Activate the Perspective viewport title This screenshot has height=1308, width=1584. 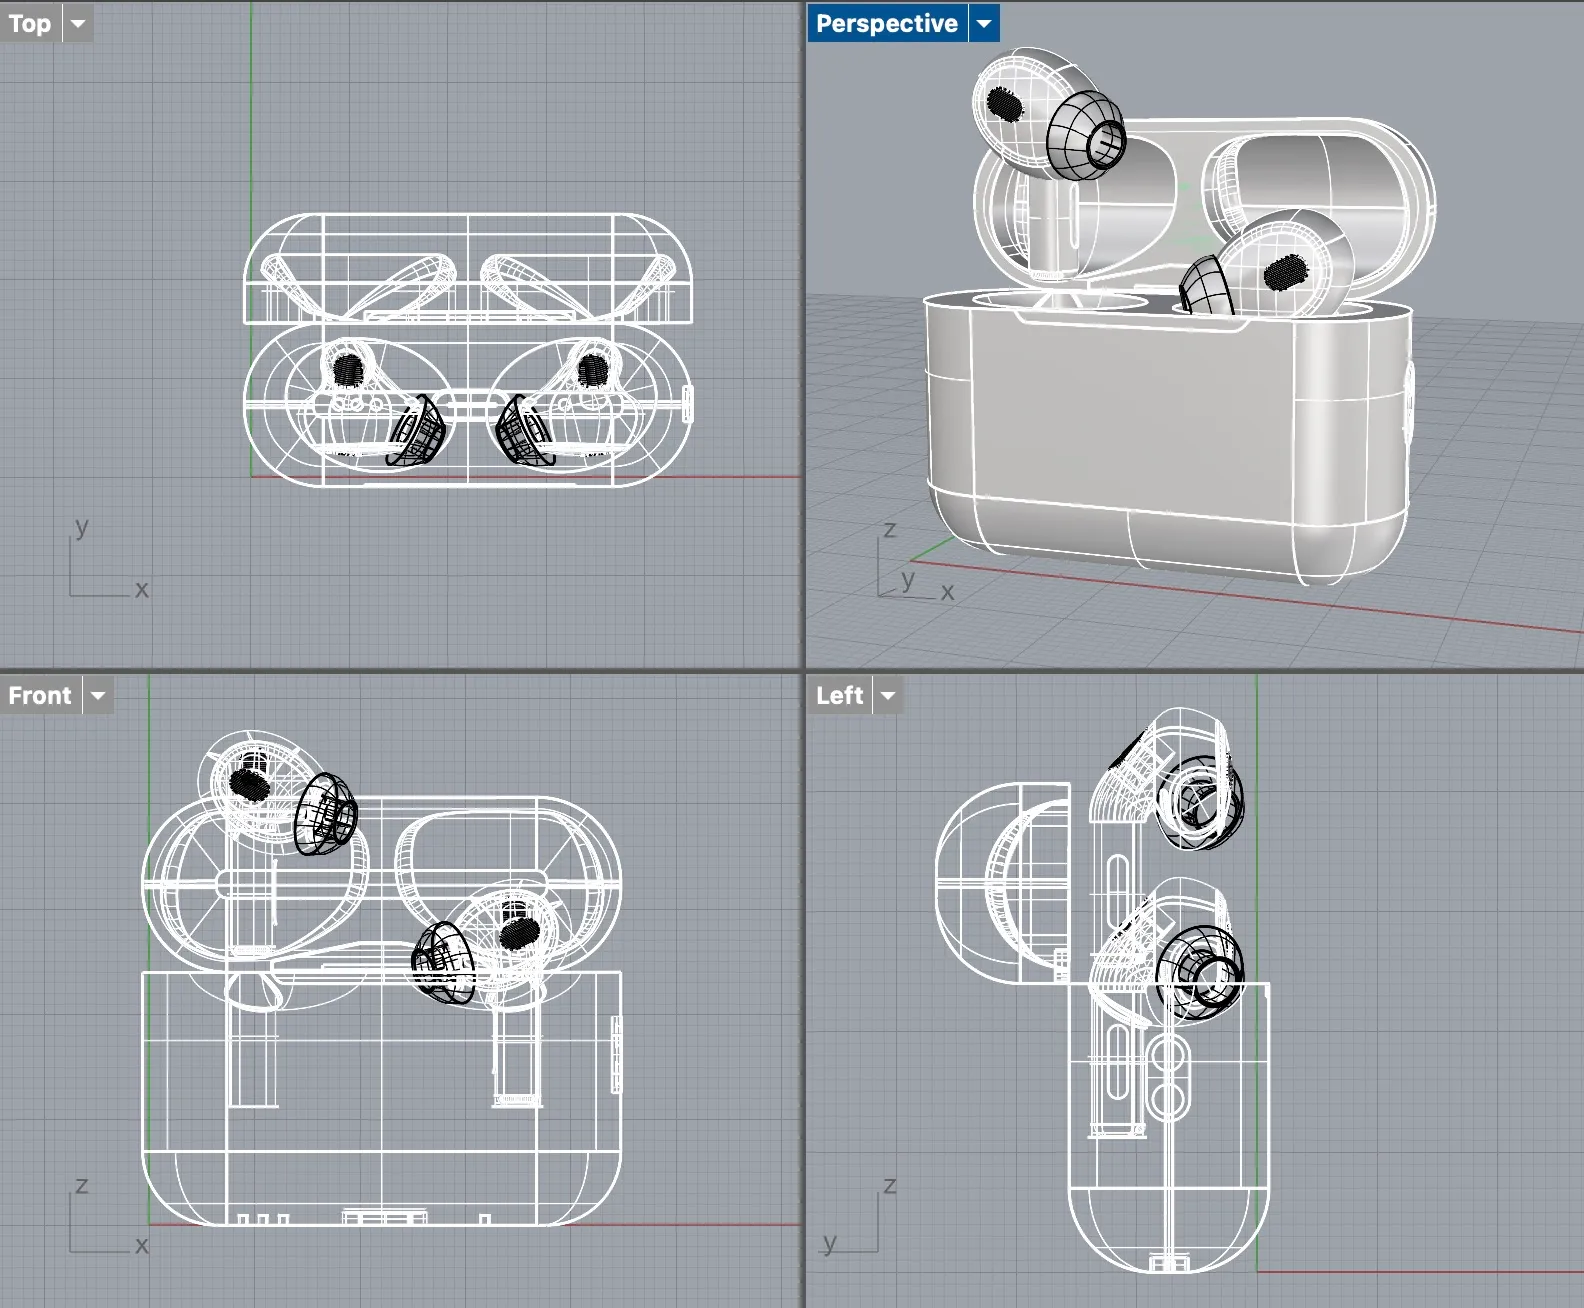click(886, 23)
